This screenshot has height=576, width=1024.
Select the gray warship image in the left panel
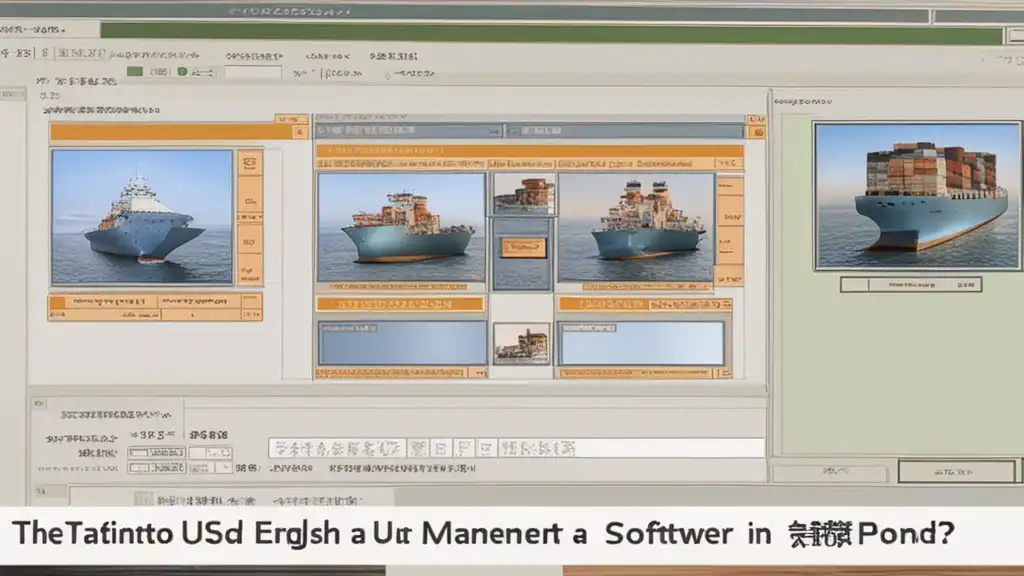coord(142,217)
